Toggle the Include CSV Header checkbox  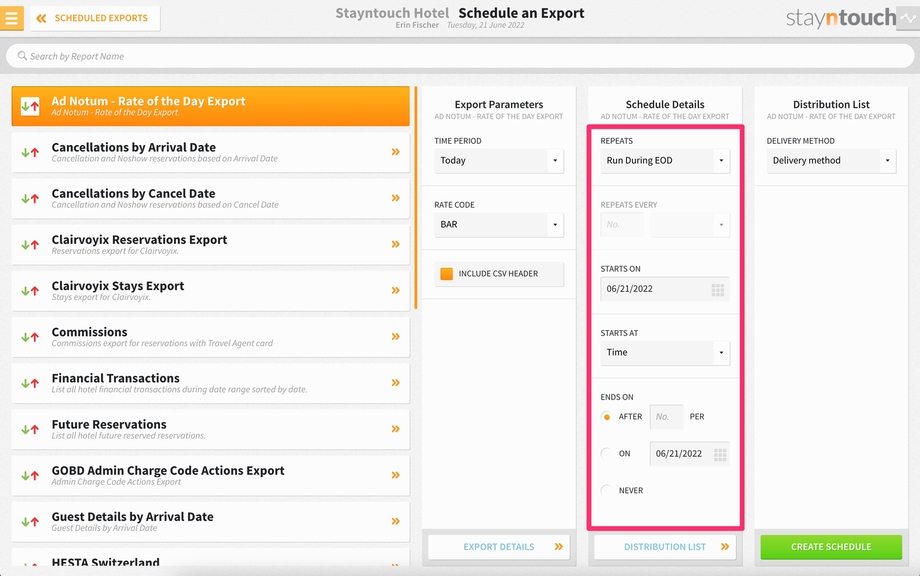(447, 274)
